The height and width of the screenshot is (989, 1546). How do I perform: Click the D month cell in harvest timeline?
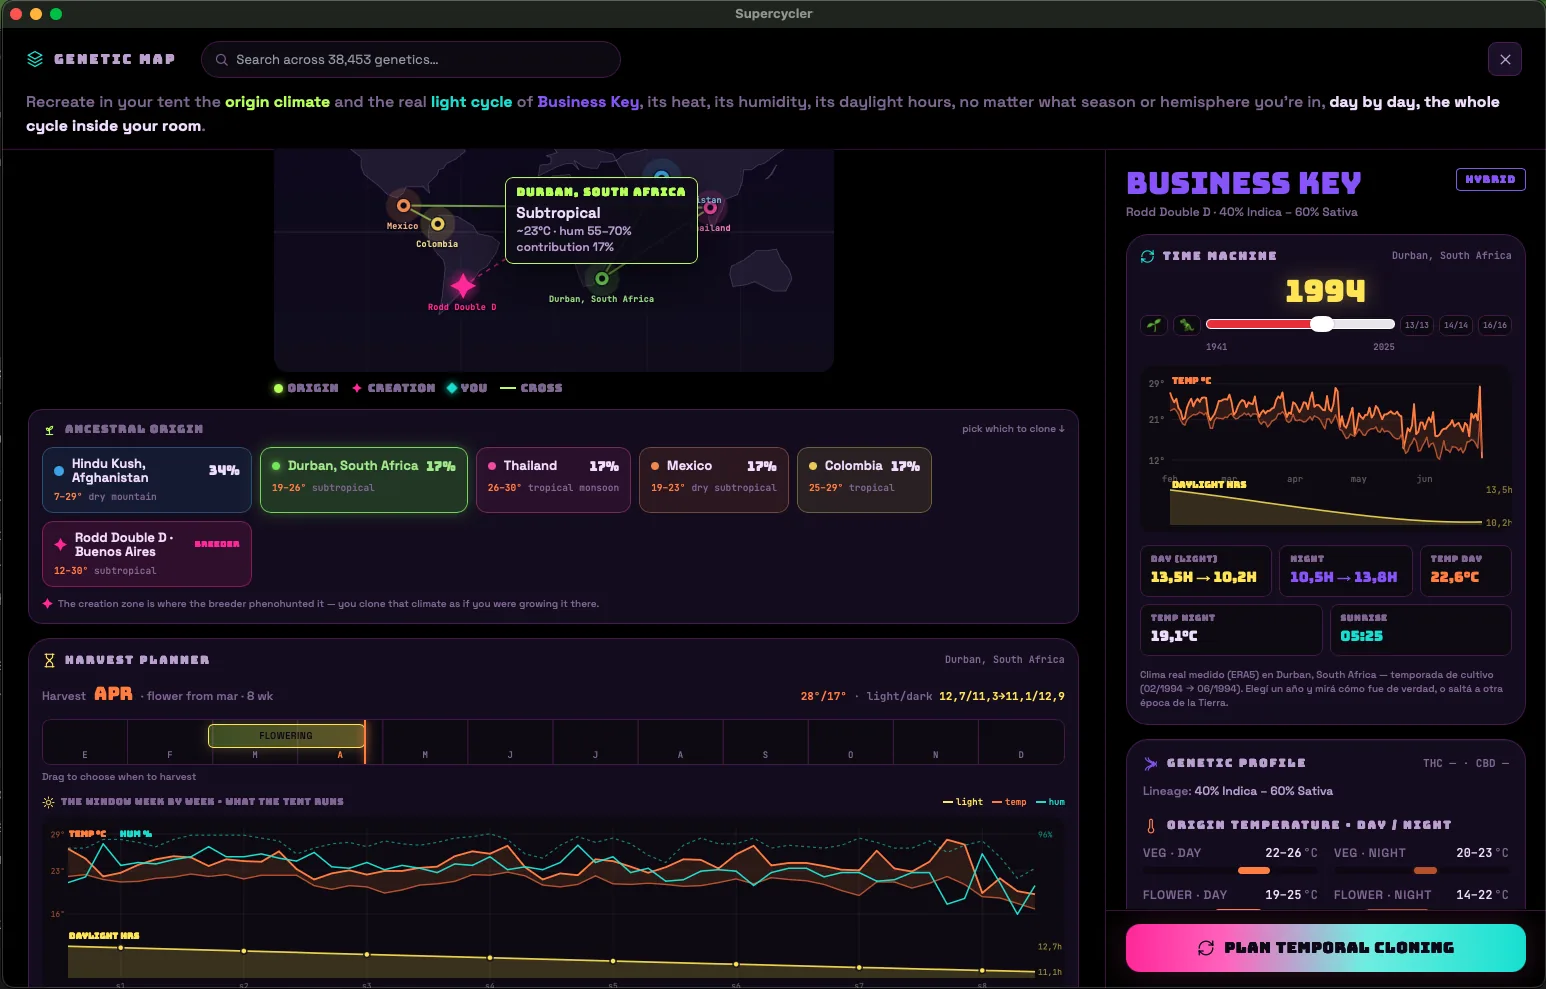coord(1021,742)
